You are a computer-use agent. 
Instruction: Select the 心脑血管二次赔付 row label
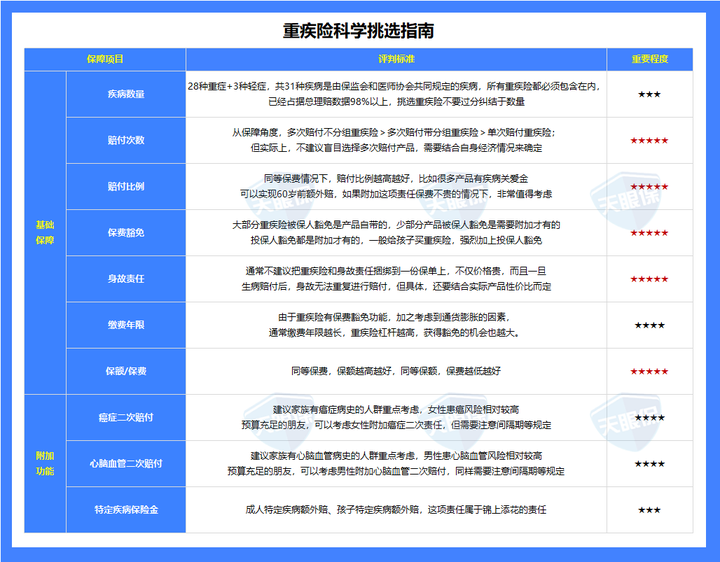point(125,463)
